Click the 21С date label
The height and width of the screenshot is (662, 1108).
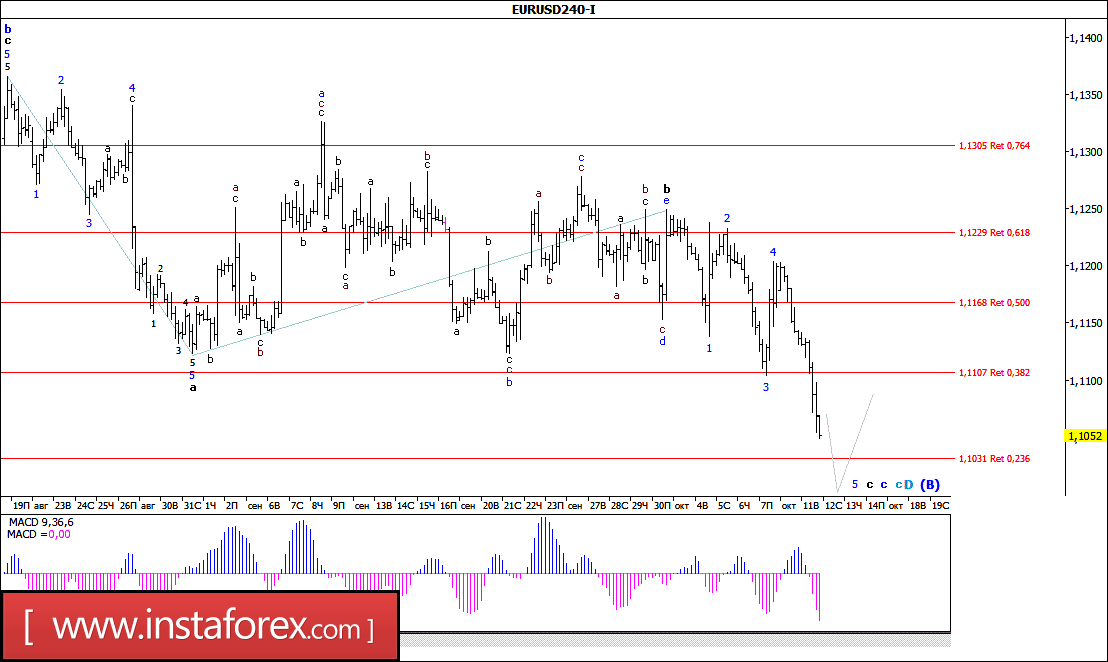pos(512,505)
